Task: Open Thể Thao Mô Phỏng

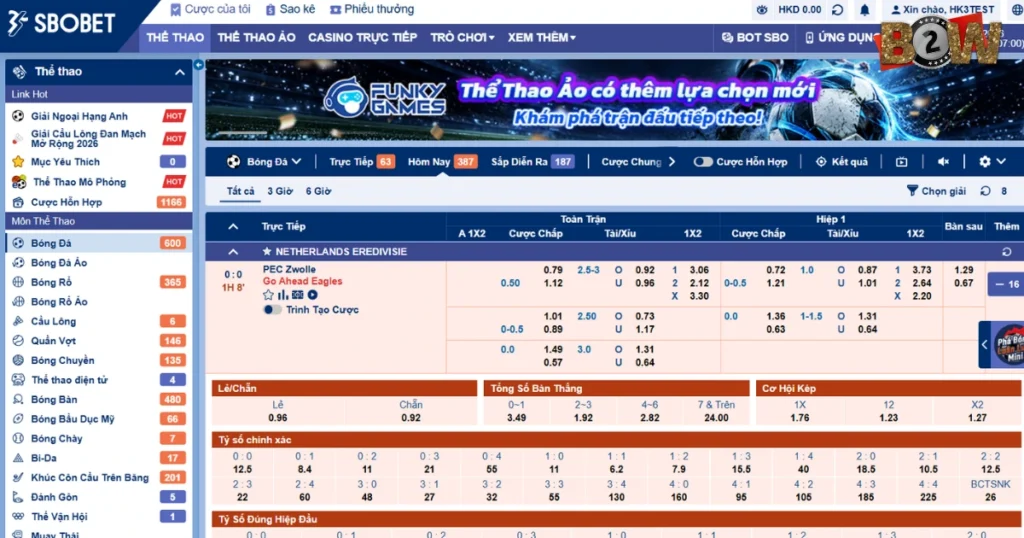Action: pos(79,182)
